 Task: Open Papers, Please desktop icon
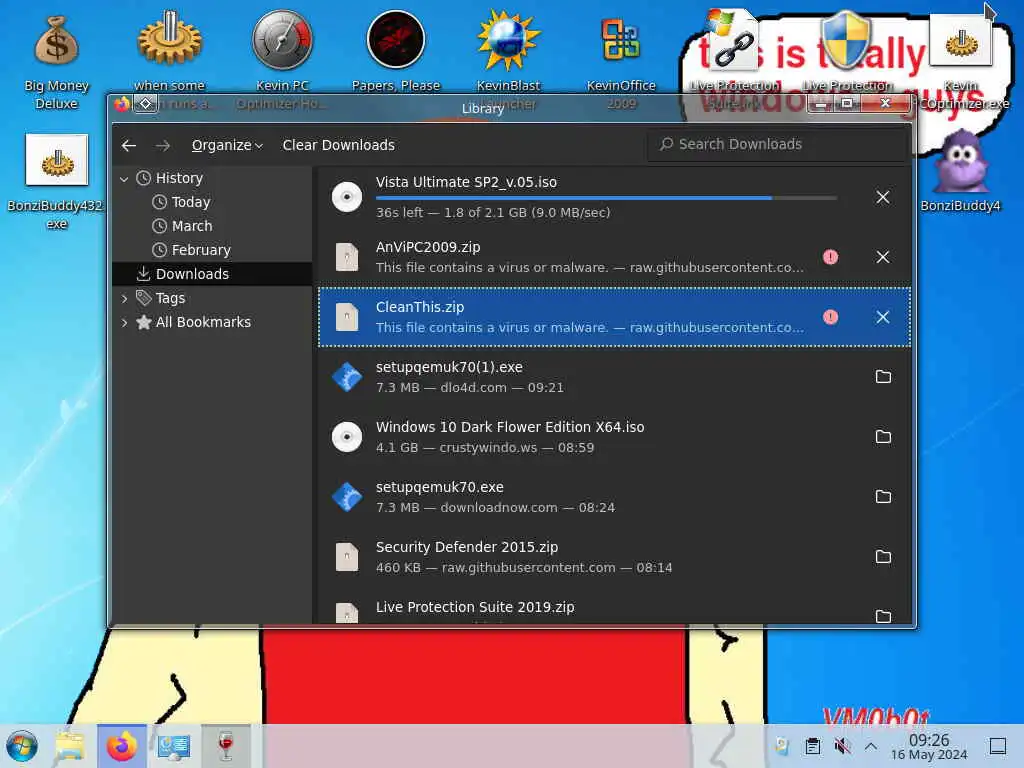pos(396,51)
